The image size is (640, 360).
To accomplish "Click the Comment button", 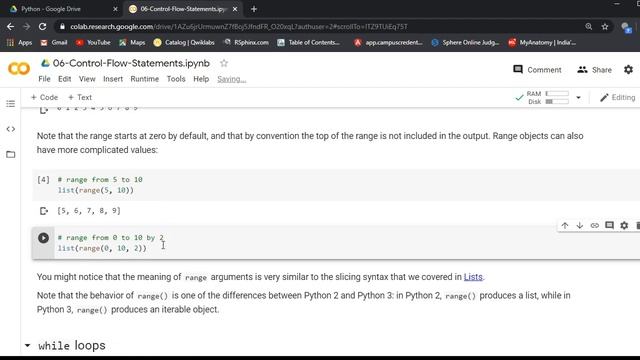I will pyautogui.click(x=537, y=70).
